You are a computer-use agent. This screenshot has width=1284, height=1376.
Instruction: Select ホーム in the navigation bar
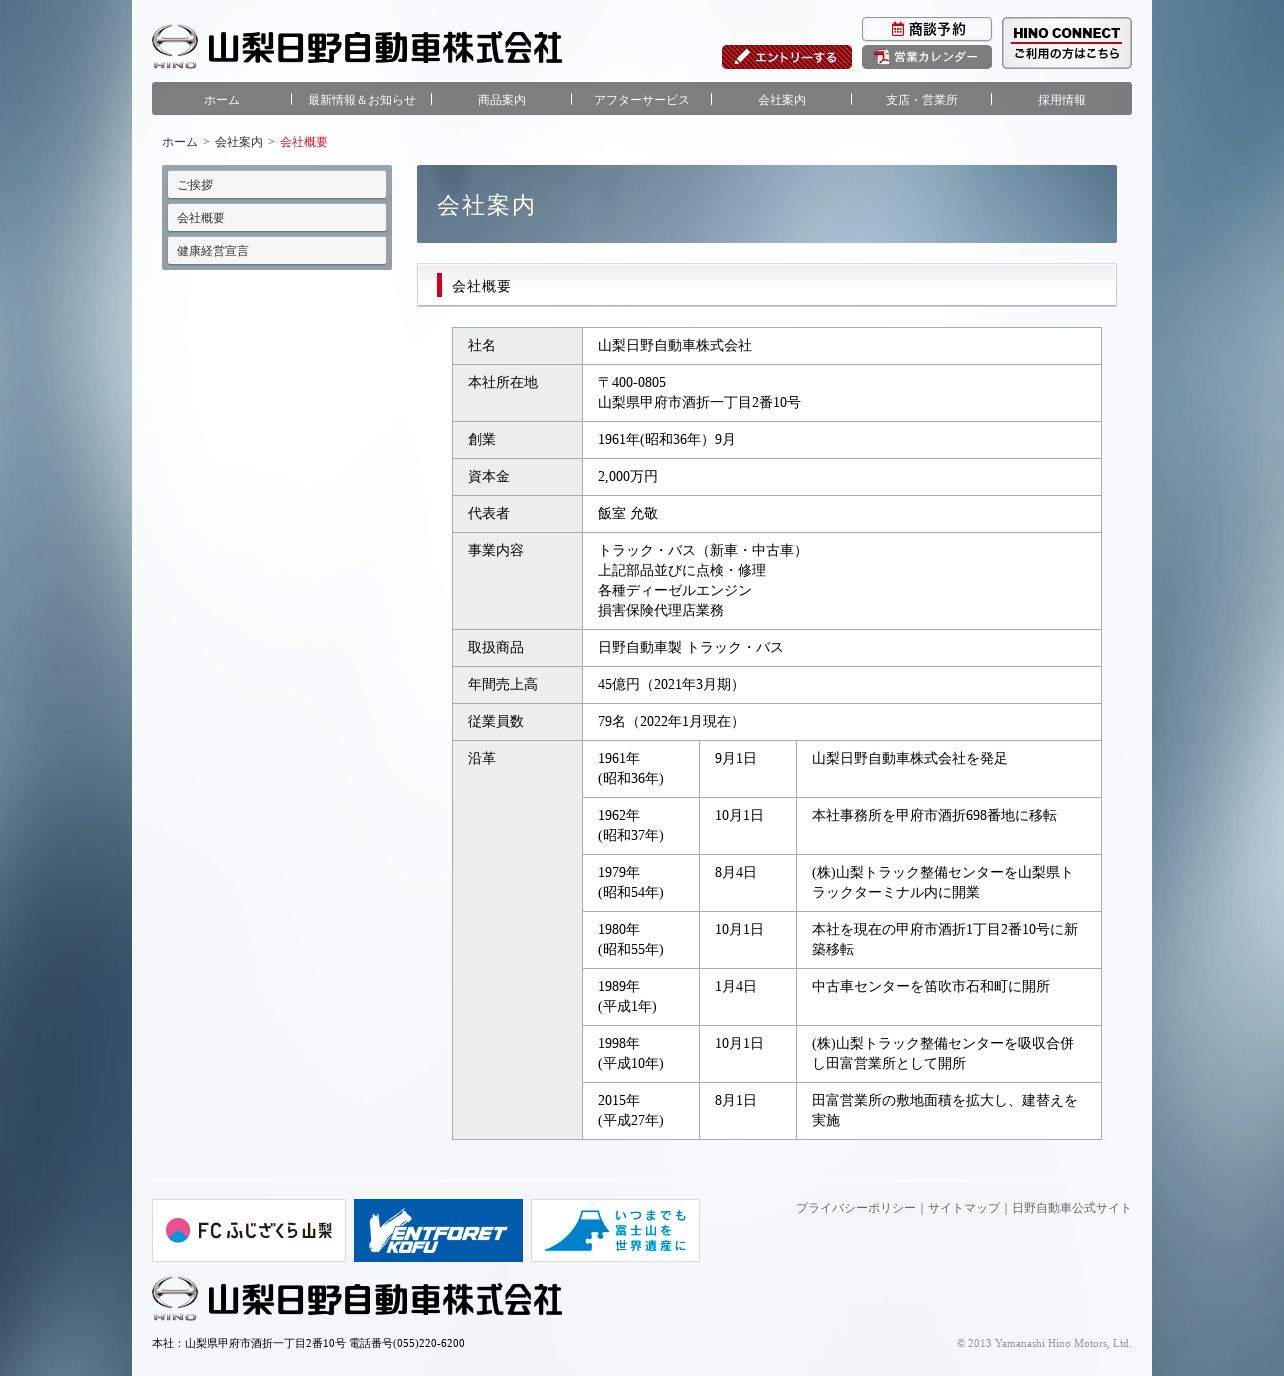(222, 100)
